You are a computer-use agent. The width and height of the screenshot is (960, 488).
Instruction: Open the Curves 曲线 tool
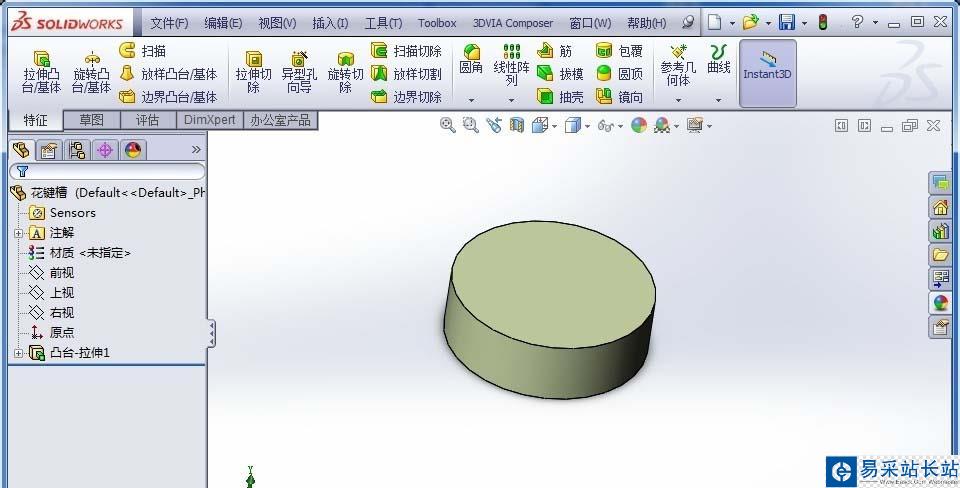pos(719,59)
